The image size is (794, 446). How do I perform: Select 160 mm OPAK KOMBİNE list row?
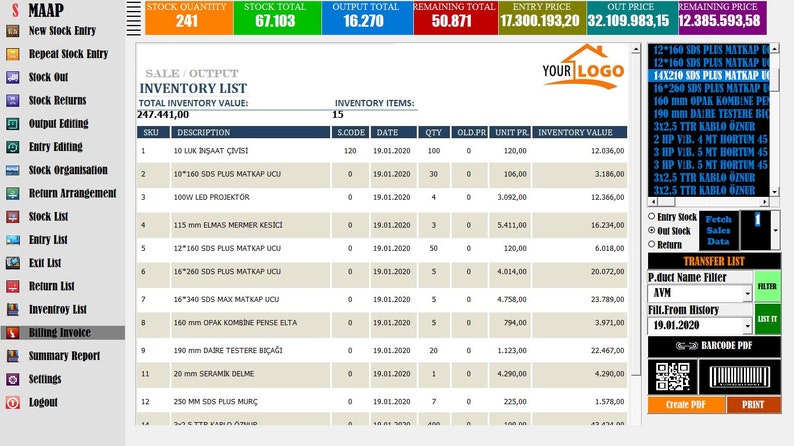pyautogui.click(x=708, y=101)
